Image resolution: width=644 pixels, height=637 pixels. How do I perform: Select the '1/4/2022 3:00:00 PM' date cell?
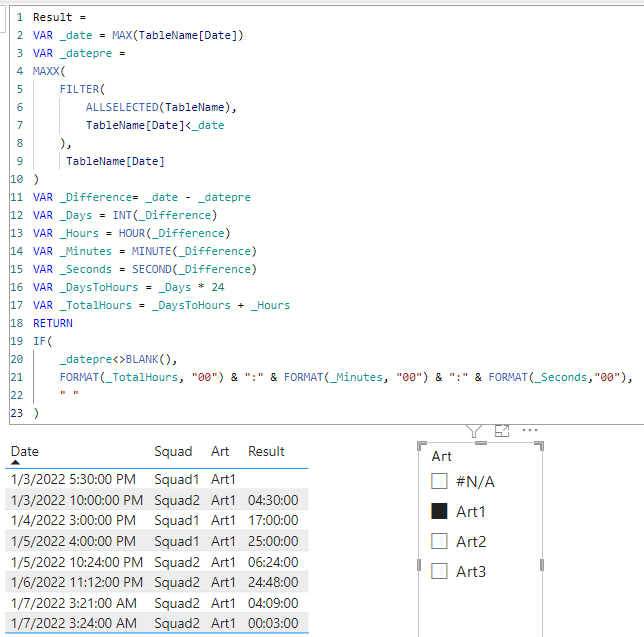tap(73, 520)
